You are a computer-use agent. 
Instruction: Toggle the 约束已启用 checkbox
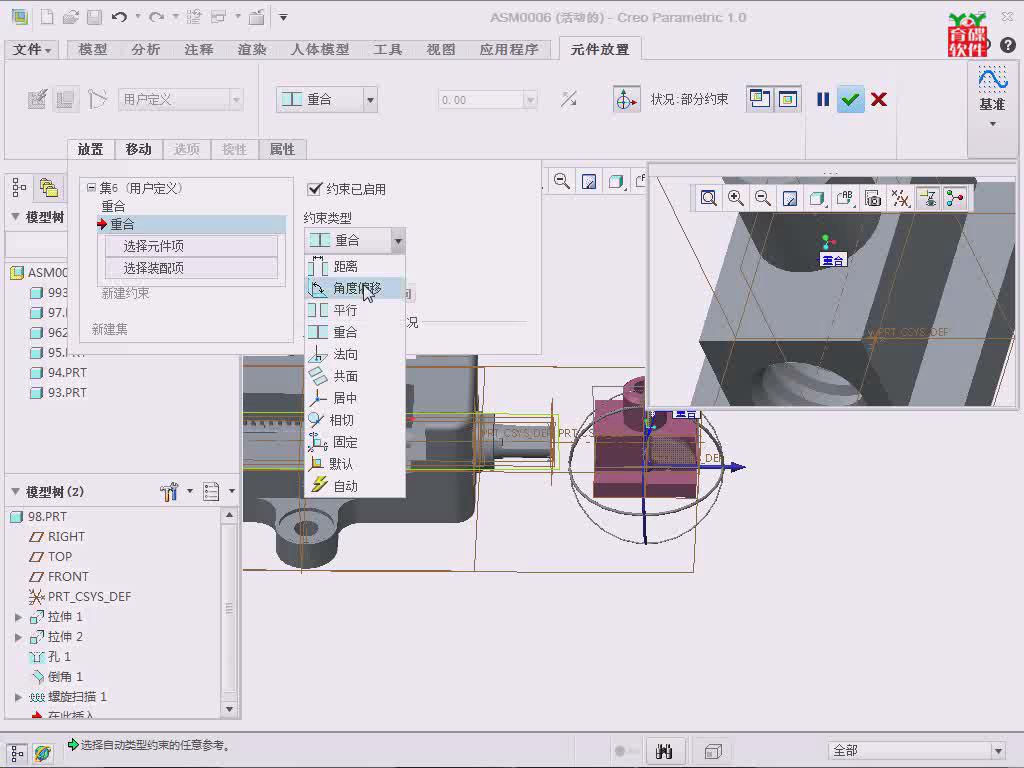(315, 189)
